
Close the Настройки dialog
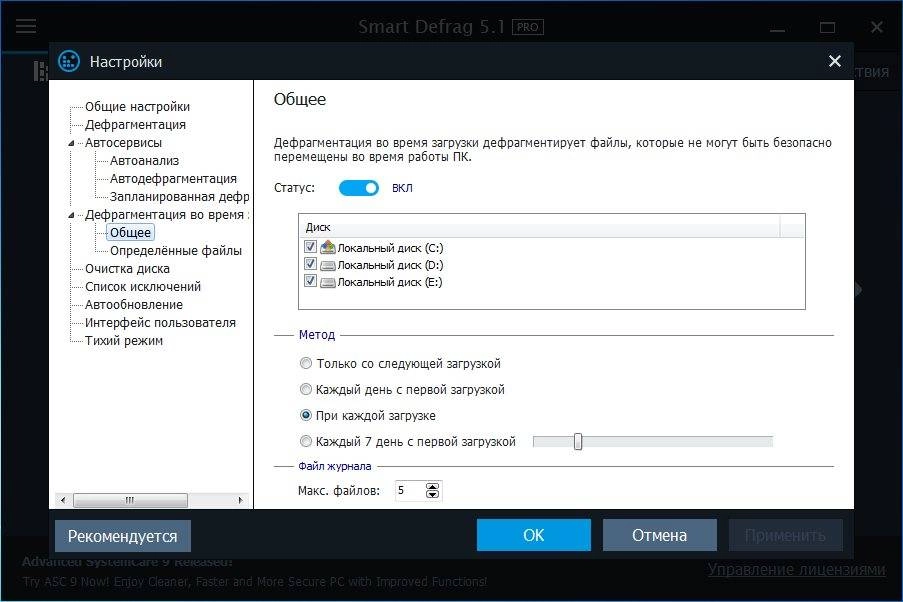click(x=834, y=61)
